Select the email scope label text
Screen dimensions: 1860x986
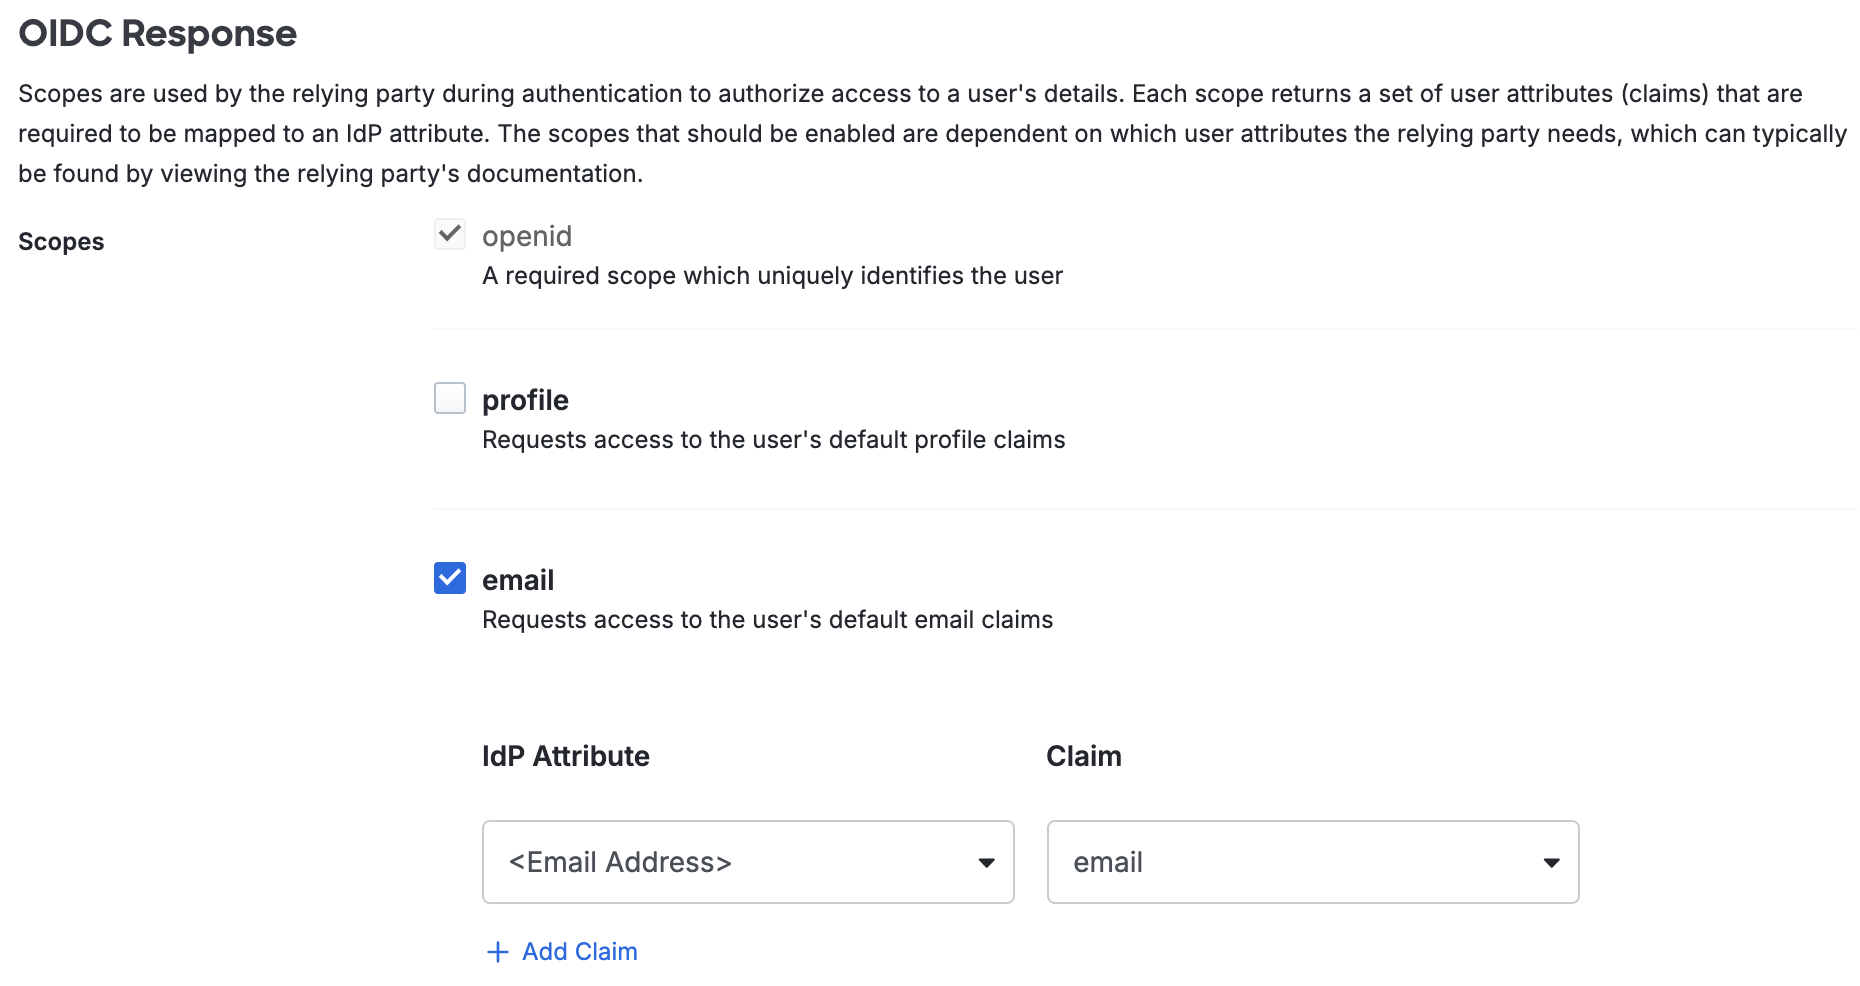(518, 578)
